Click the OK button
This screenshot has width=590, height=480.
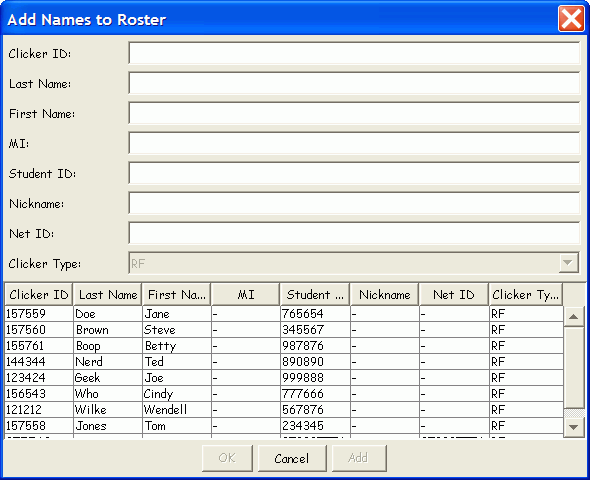227,458
